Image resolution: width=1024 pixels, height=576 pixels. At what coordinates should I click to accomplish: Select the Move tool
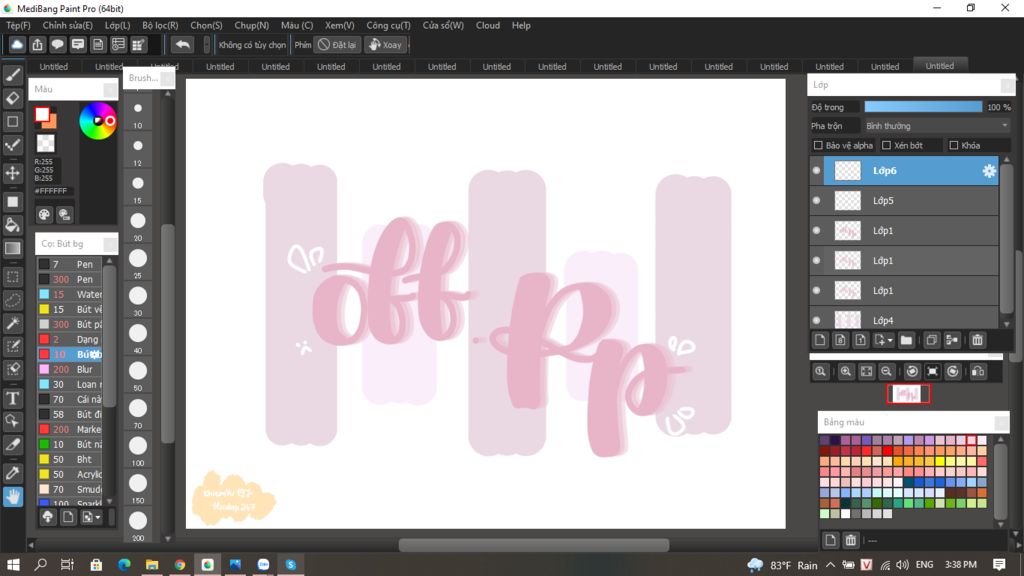[x=12, y=173]
